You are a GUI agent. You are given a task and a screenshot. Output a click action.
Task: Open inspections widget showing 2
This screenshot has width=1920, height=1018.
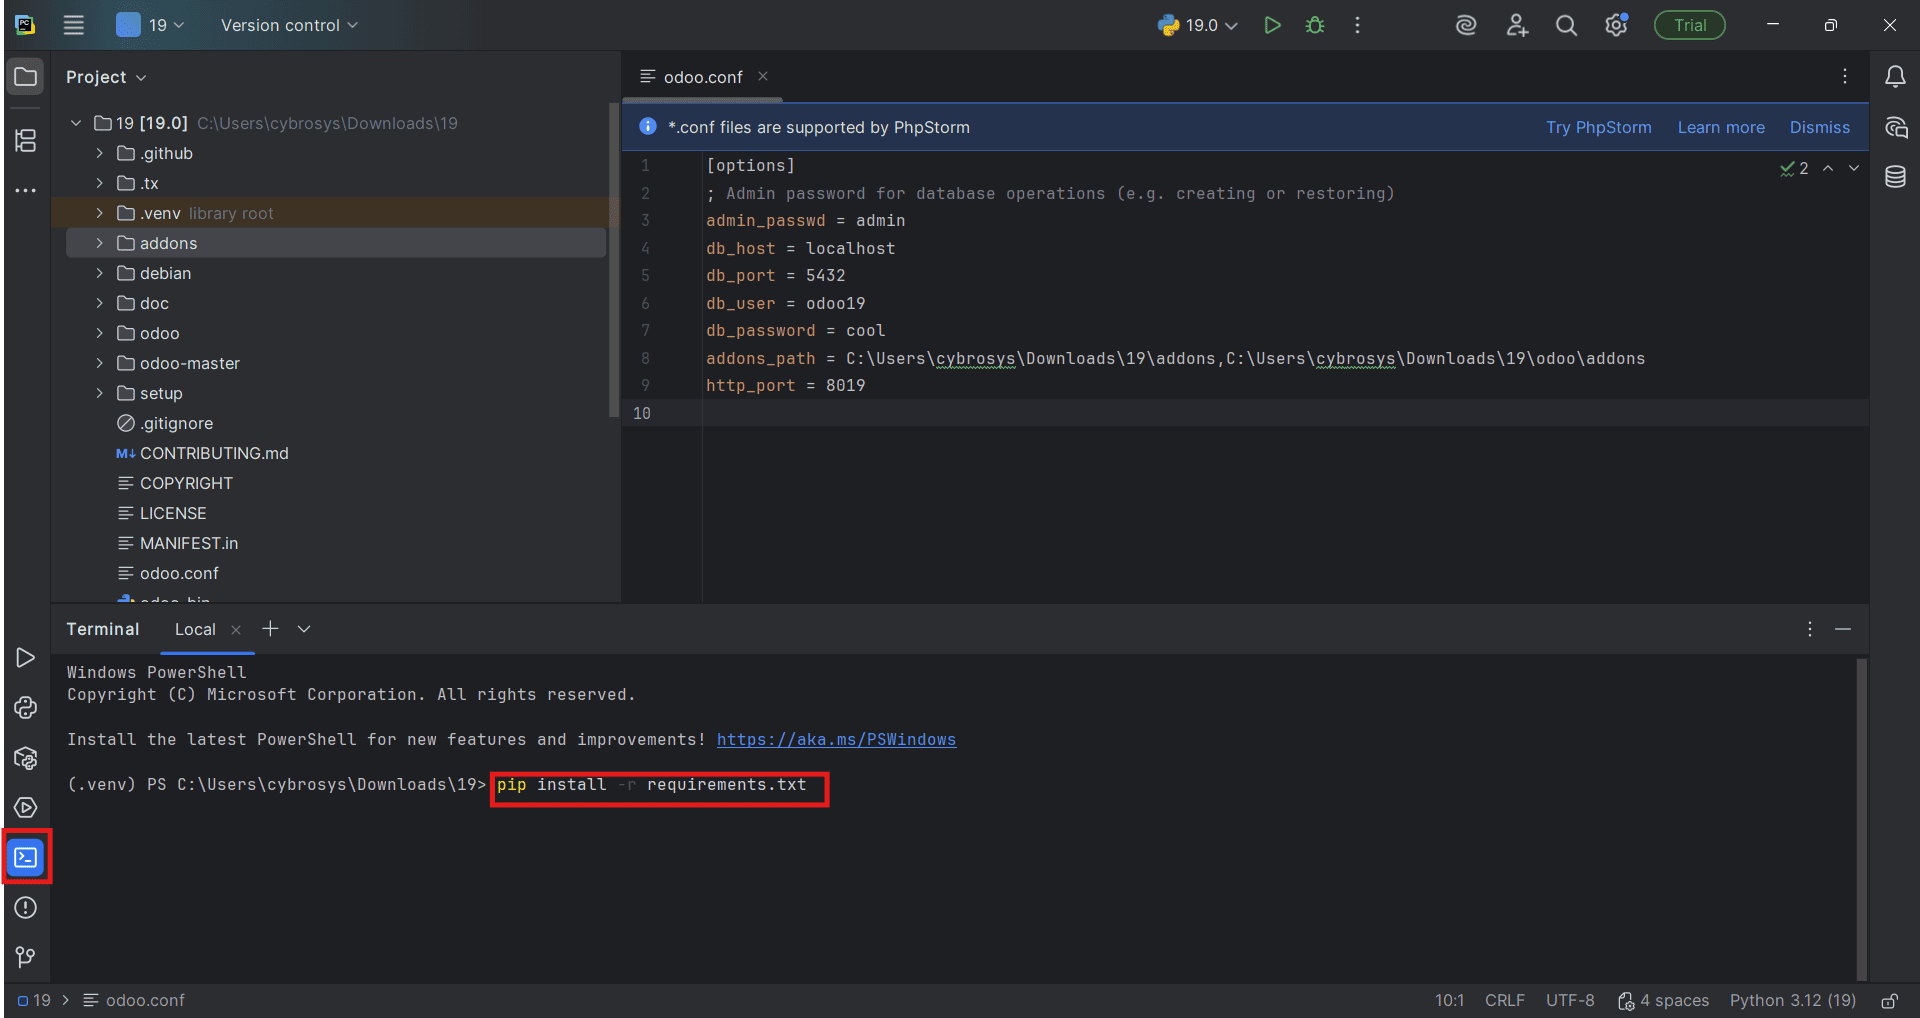pos(1794,168)
